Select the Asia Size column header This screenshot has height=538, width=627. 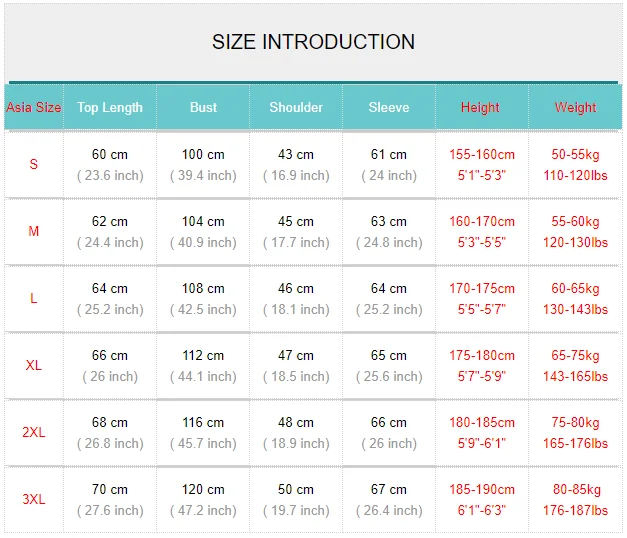(x=34, y=107)
